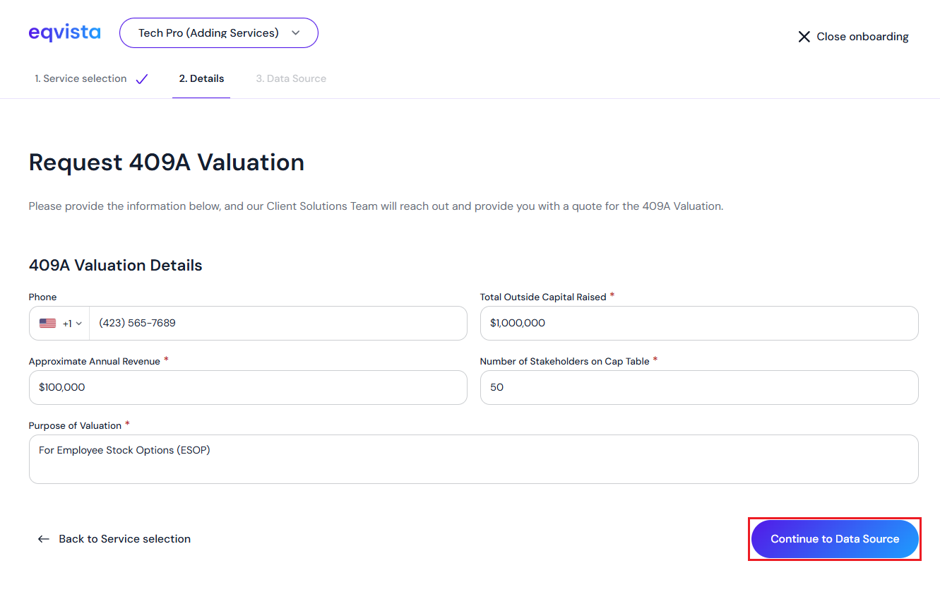This screenshot has height=597, width=940.
Task: Click the Total Outside Capital Raised label
Action: (543, 297)
